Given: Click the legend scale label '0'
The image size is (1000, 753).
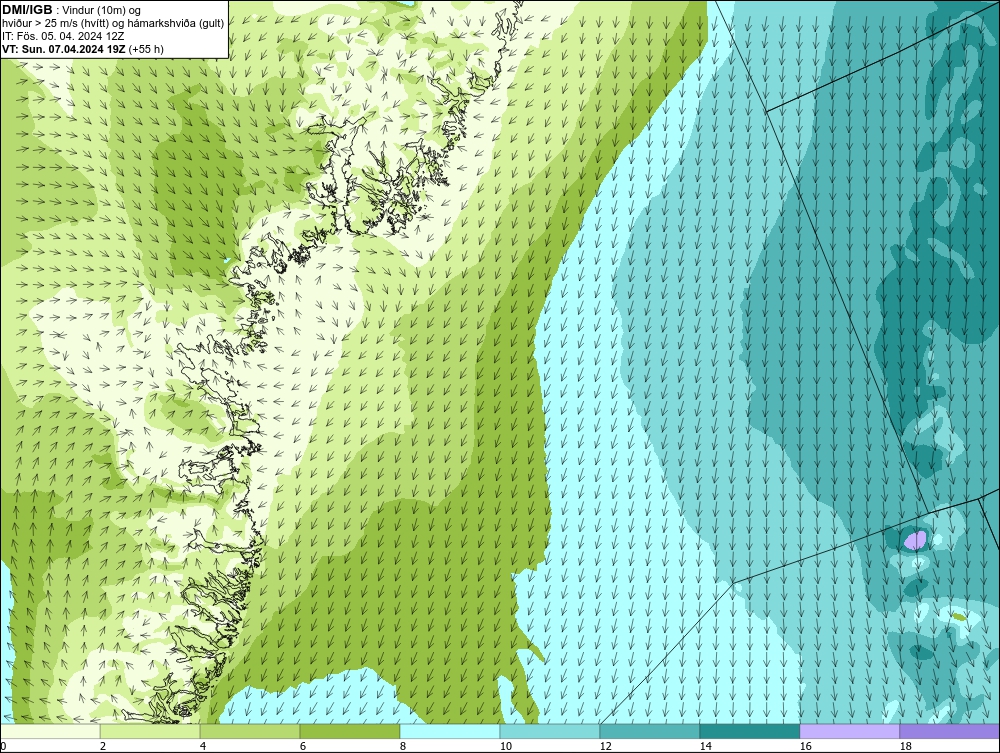Looking at the screenshot, I should point(3,746).
